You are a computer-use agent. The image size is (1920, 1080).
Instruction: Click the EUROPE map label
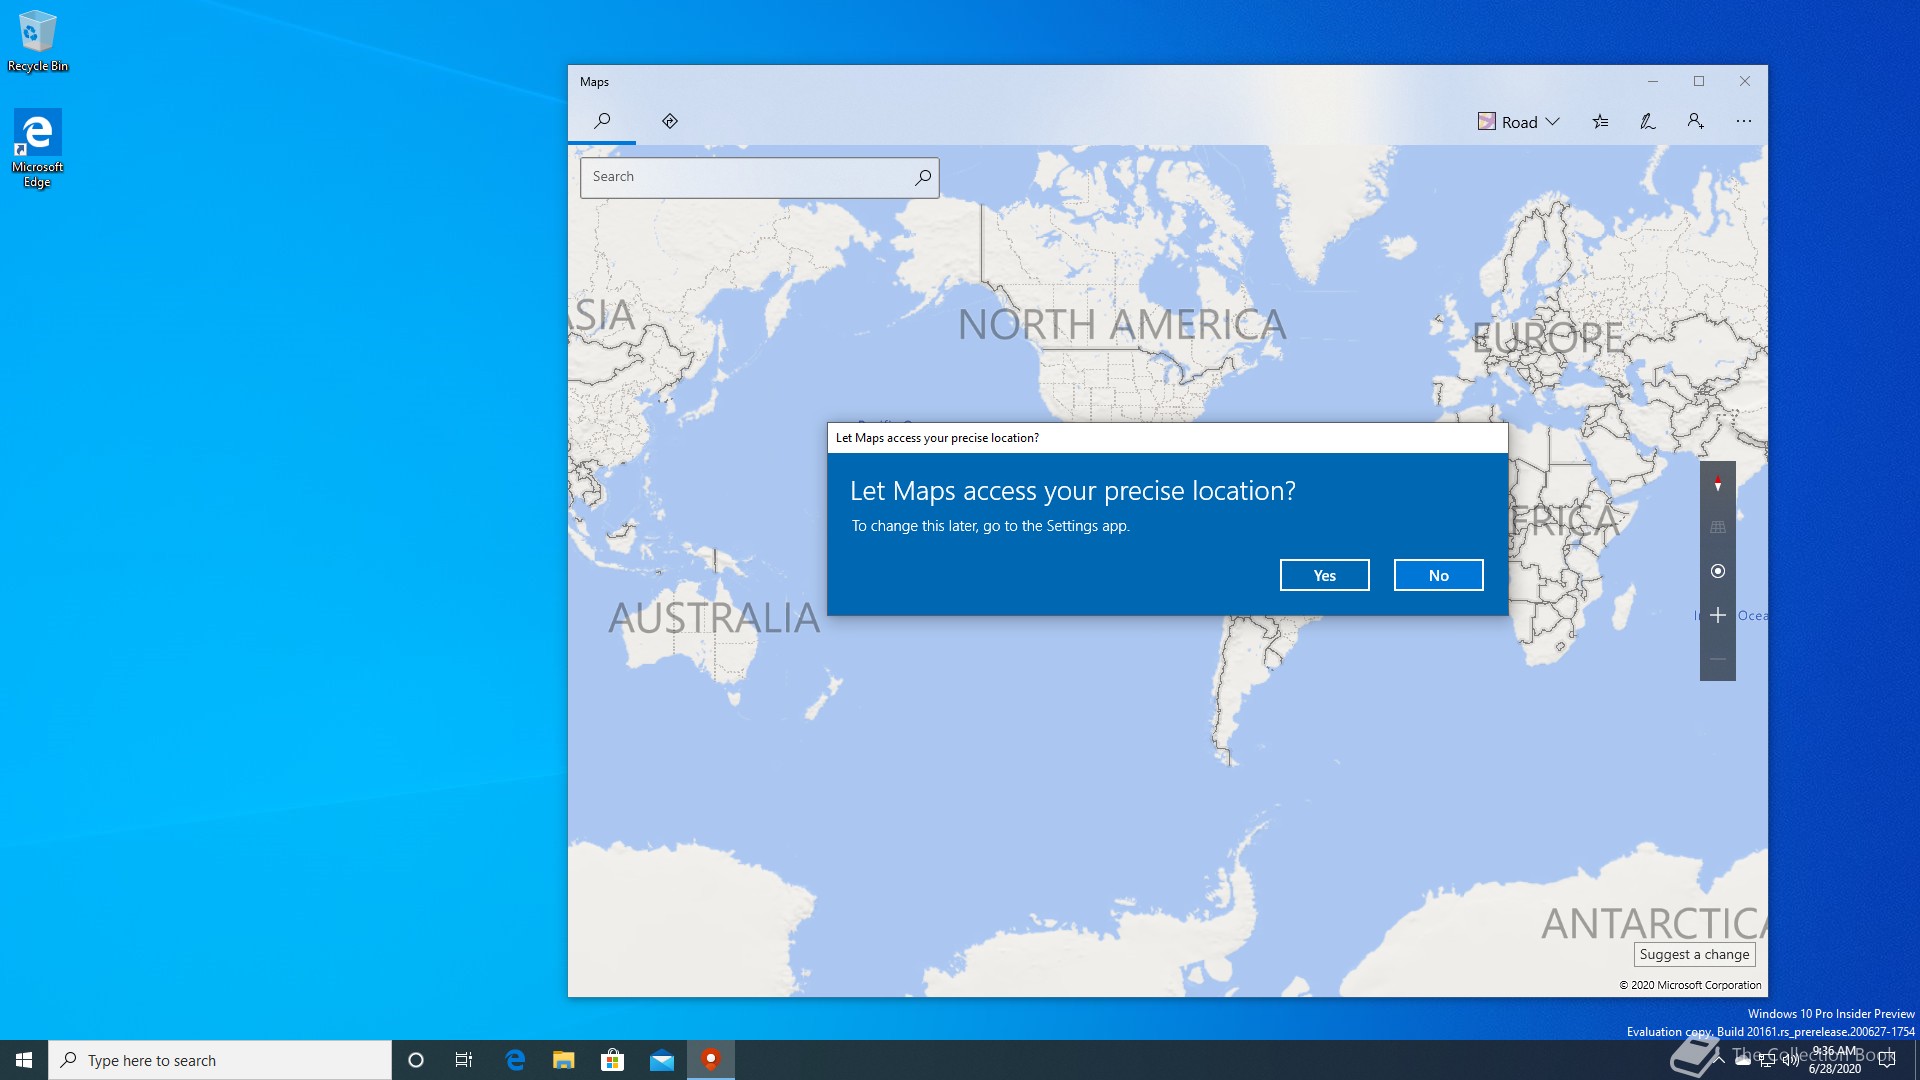(x=1548, y=338)
